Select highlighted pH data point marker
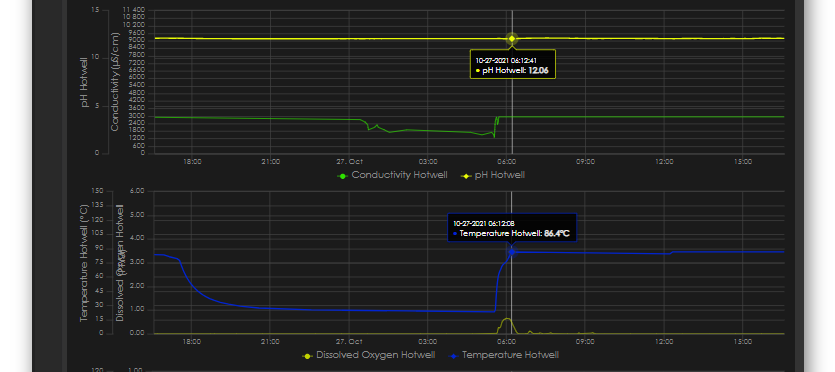Viewport: 835px width, 372px height. coord(512,38)
